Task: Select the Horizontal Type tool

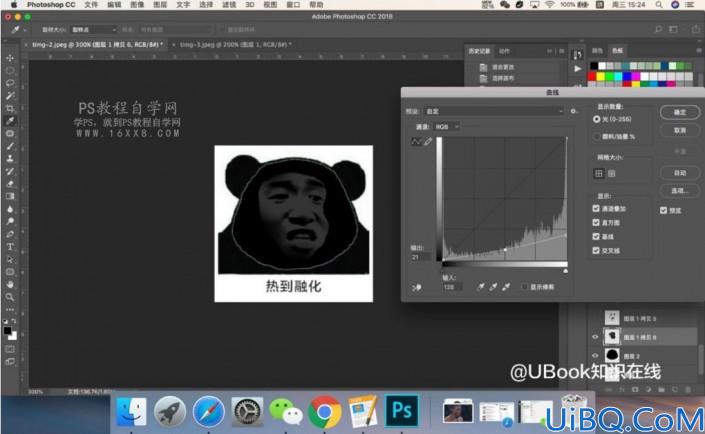Action: [x=10, y=246]
